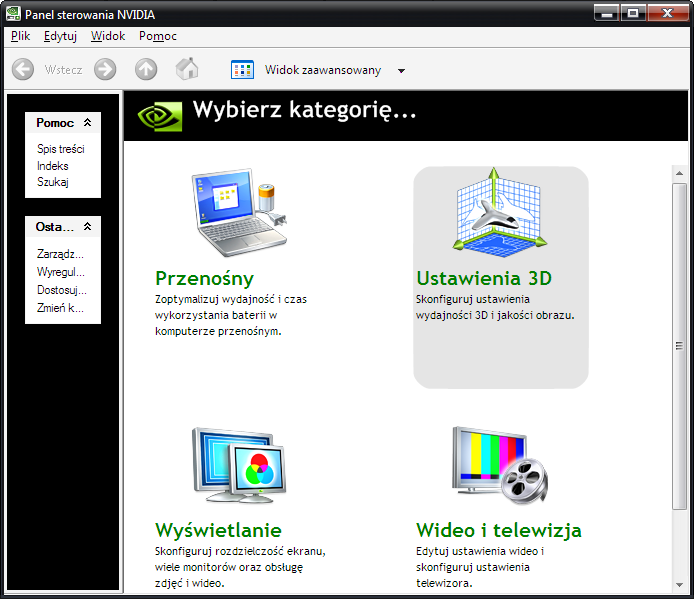Screen dimensions: 694x599
Task: Minimize the NVIDIA control panel window
Action: tap(607, 13)
